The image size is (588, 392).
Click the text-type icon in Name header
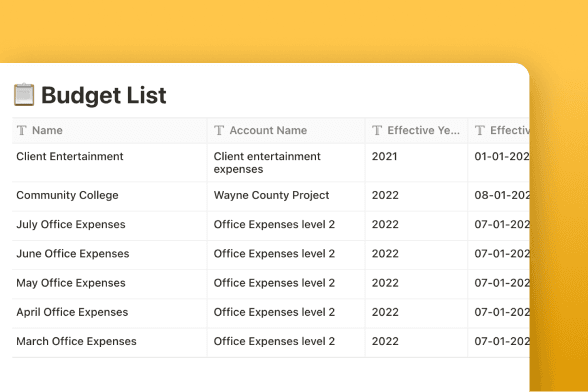point(22,130)
